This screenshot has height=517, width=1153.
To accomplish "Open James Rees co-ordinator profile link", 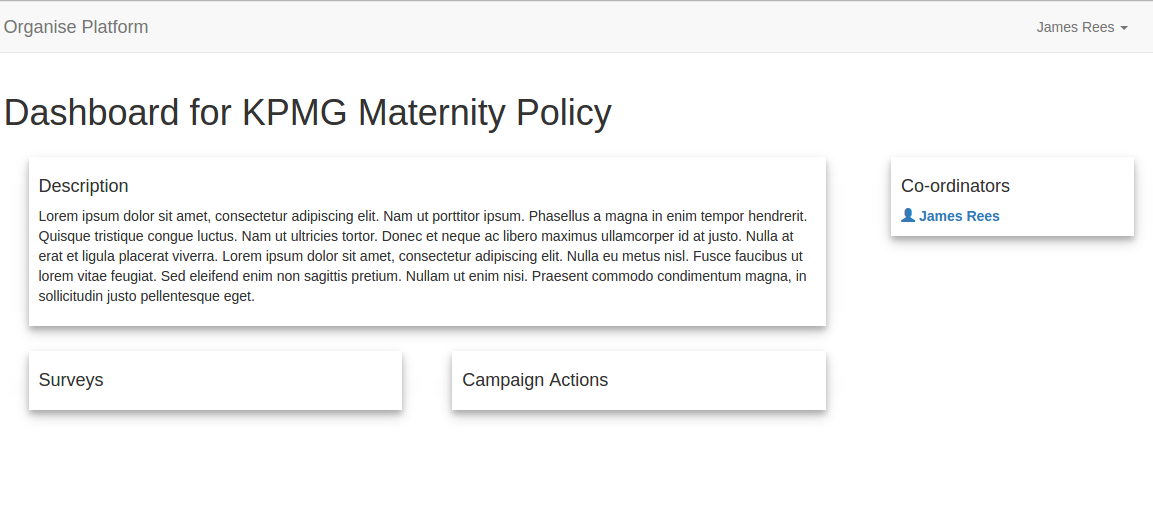I will pos(959,216).
